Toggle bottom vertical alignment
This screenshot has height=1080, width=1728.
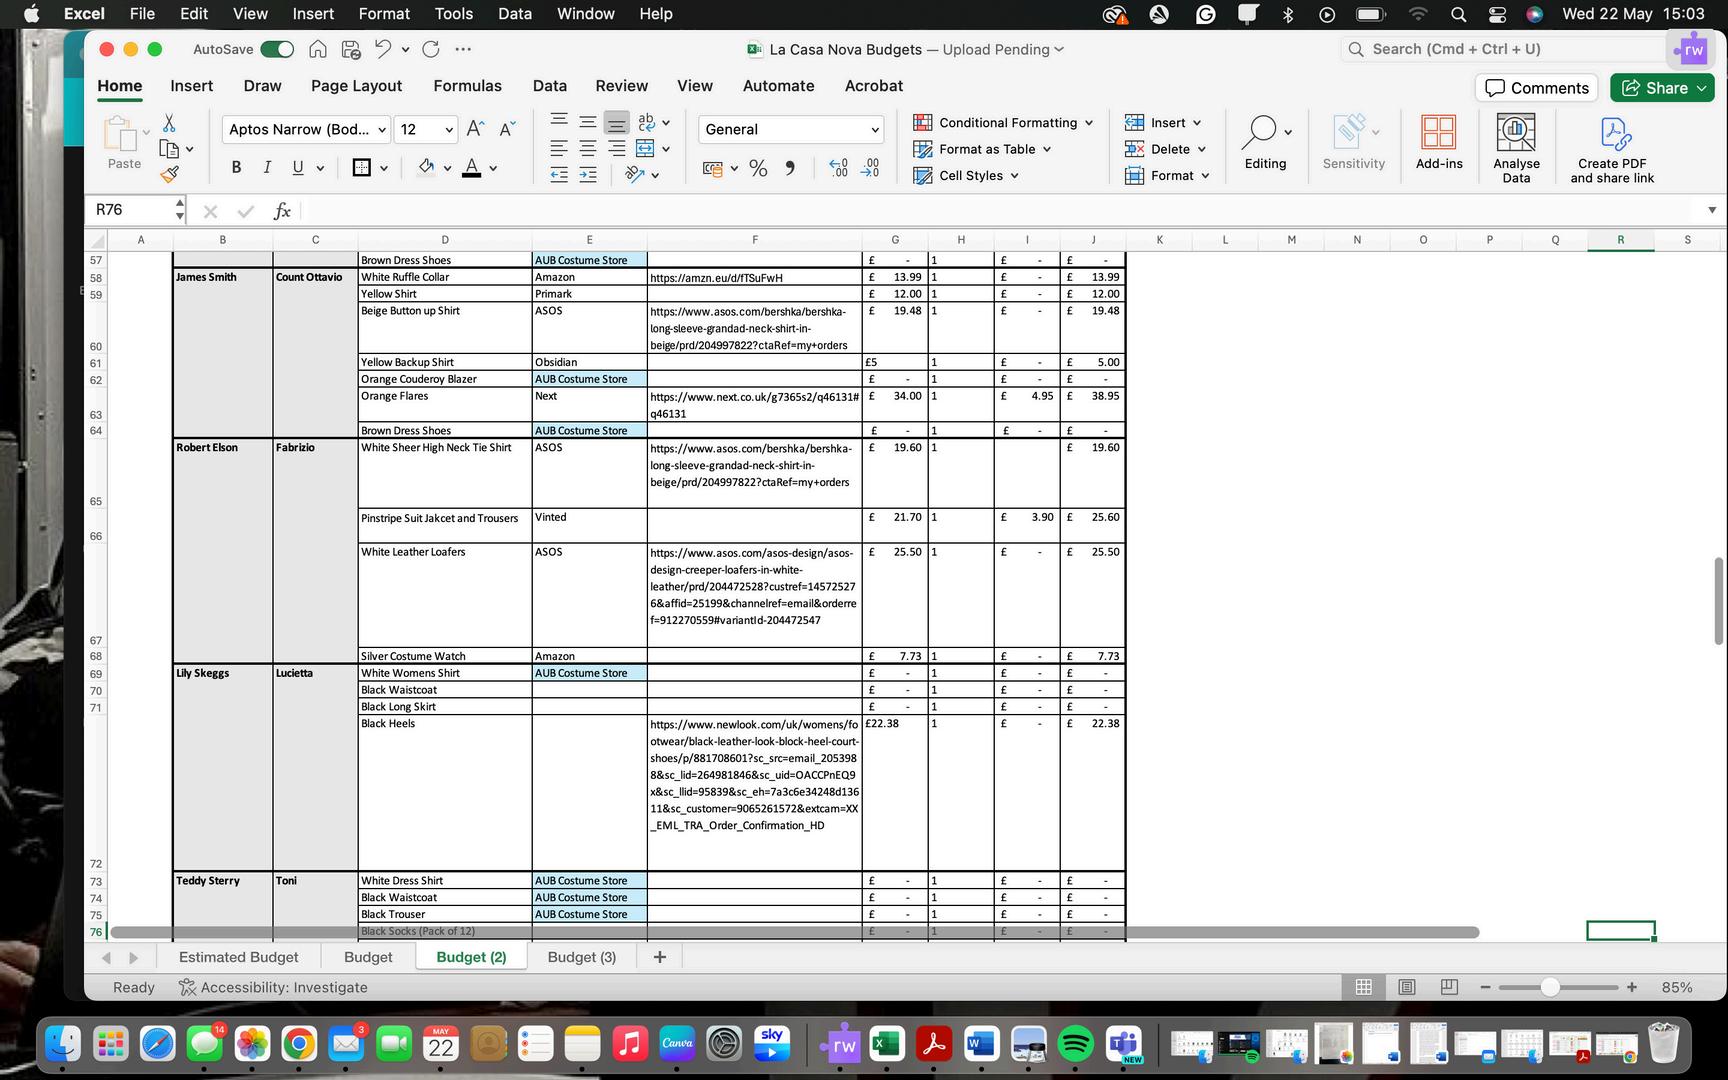[617, 122]
